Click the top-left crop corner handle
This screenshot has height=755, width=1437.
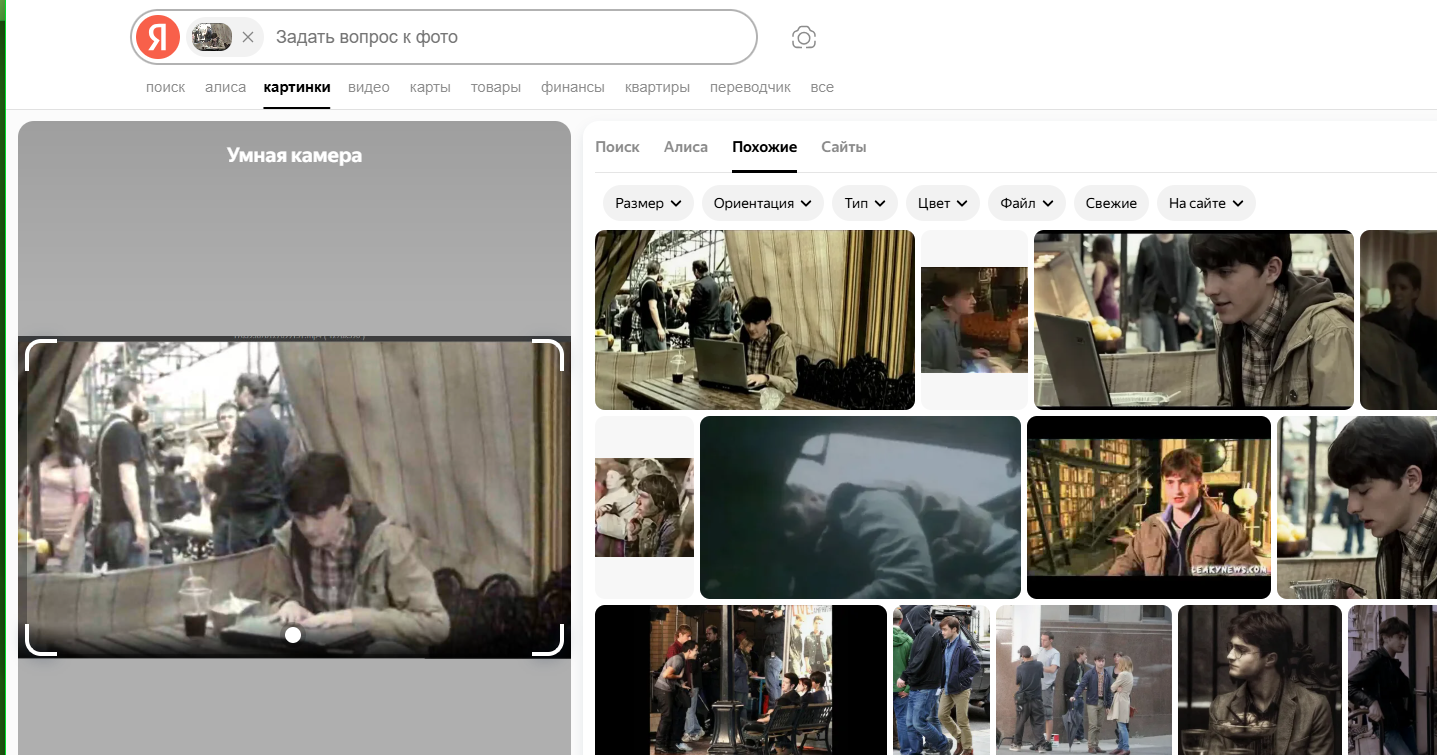(x=40, y=355)
